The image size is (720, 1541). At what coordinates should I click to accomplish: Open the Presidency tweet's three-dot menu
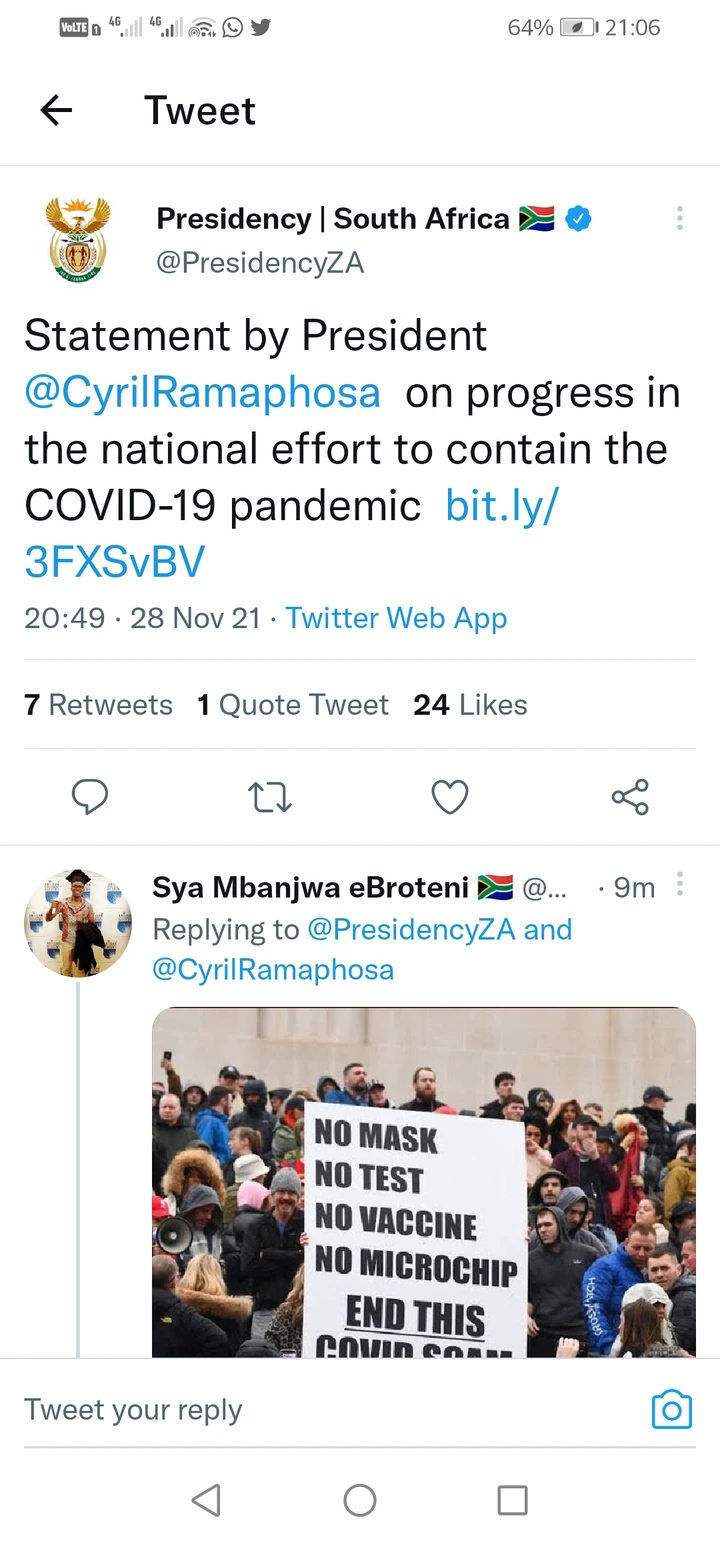click(x=680, y=218)
